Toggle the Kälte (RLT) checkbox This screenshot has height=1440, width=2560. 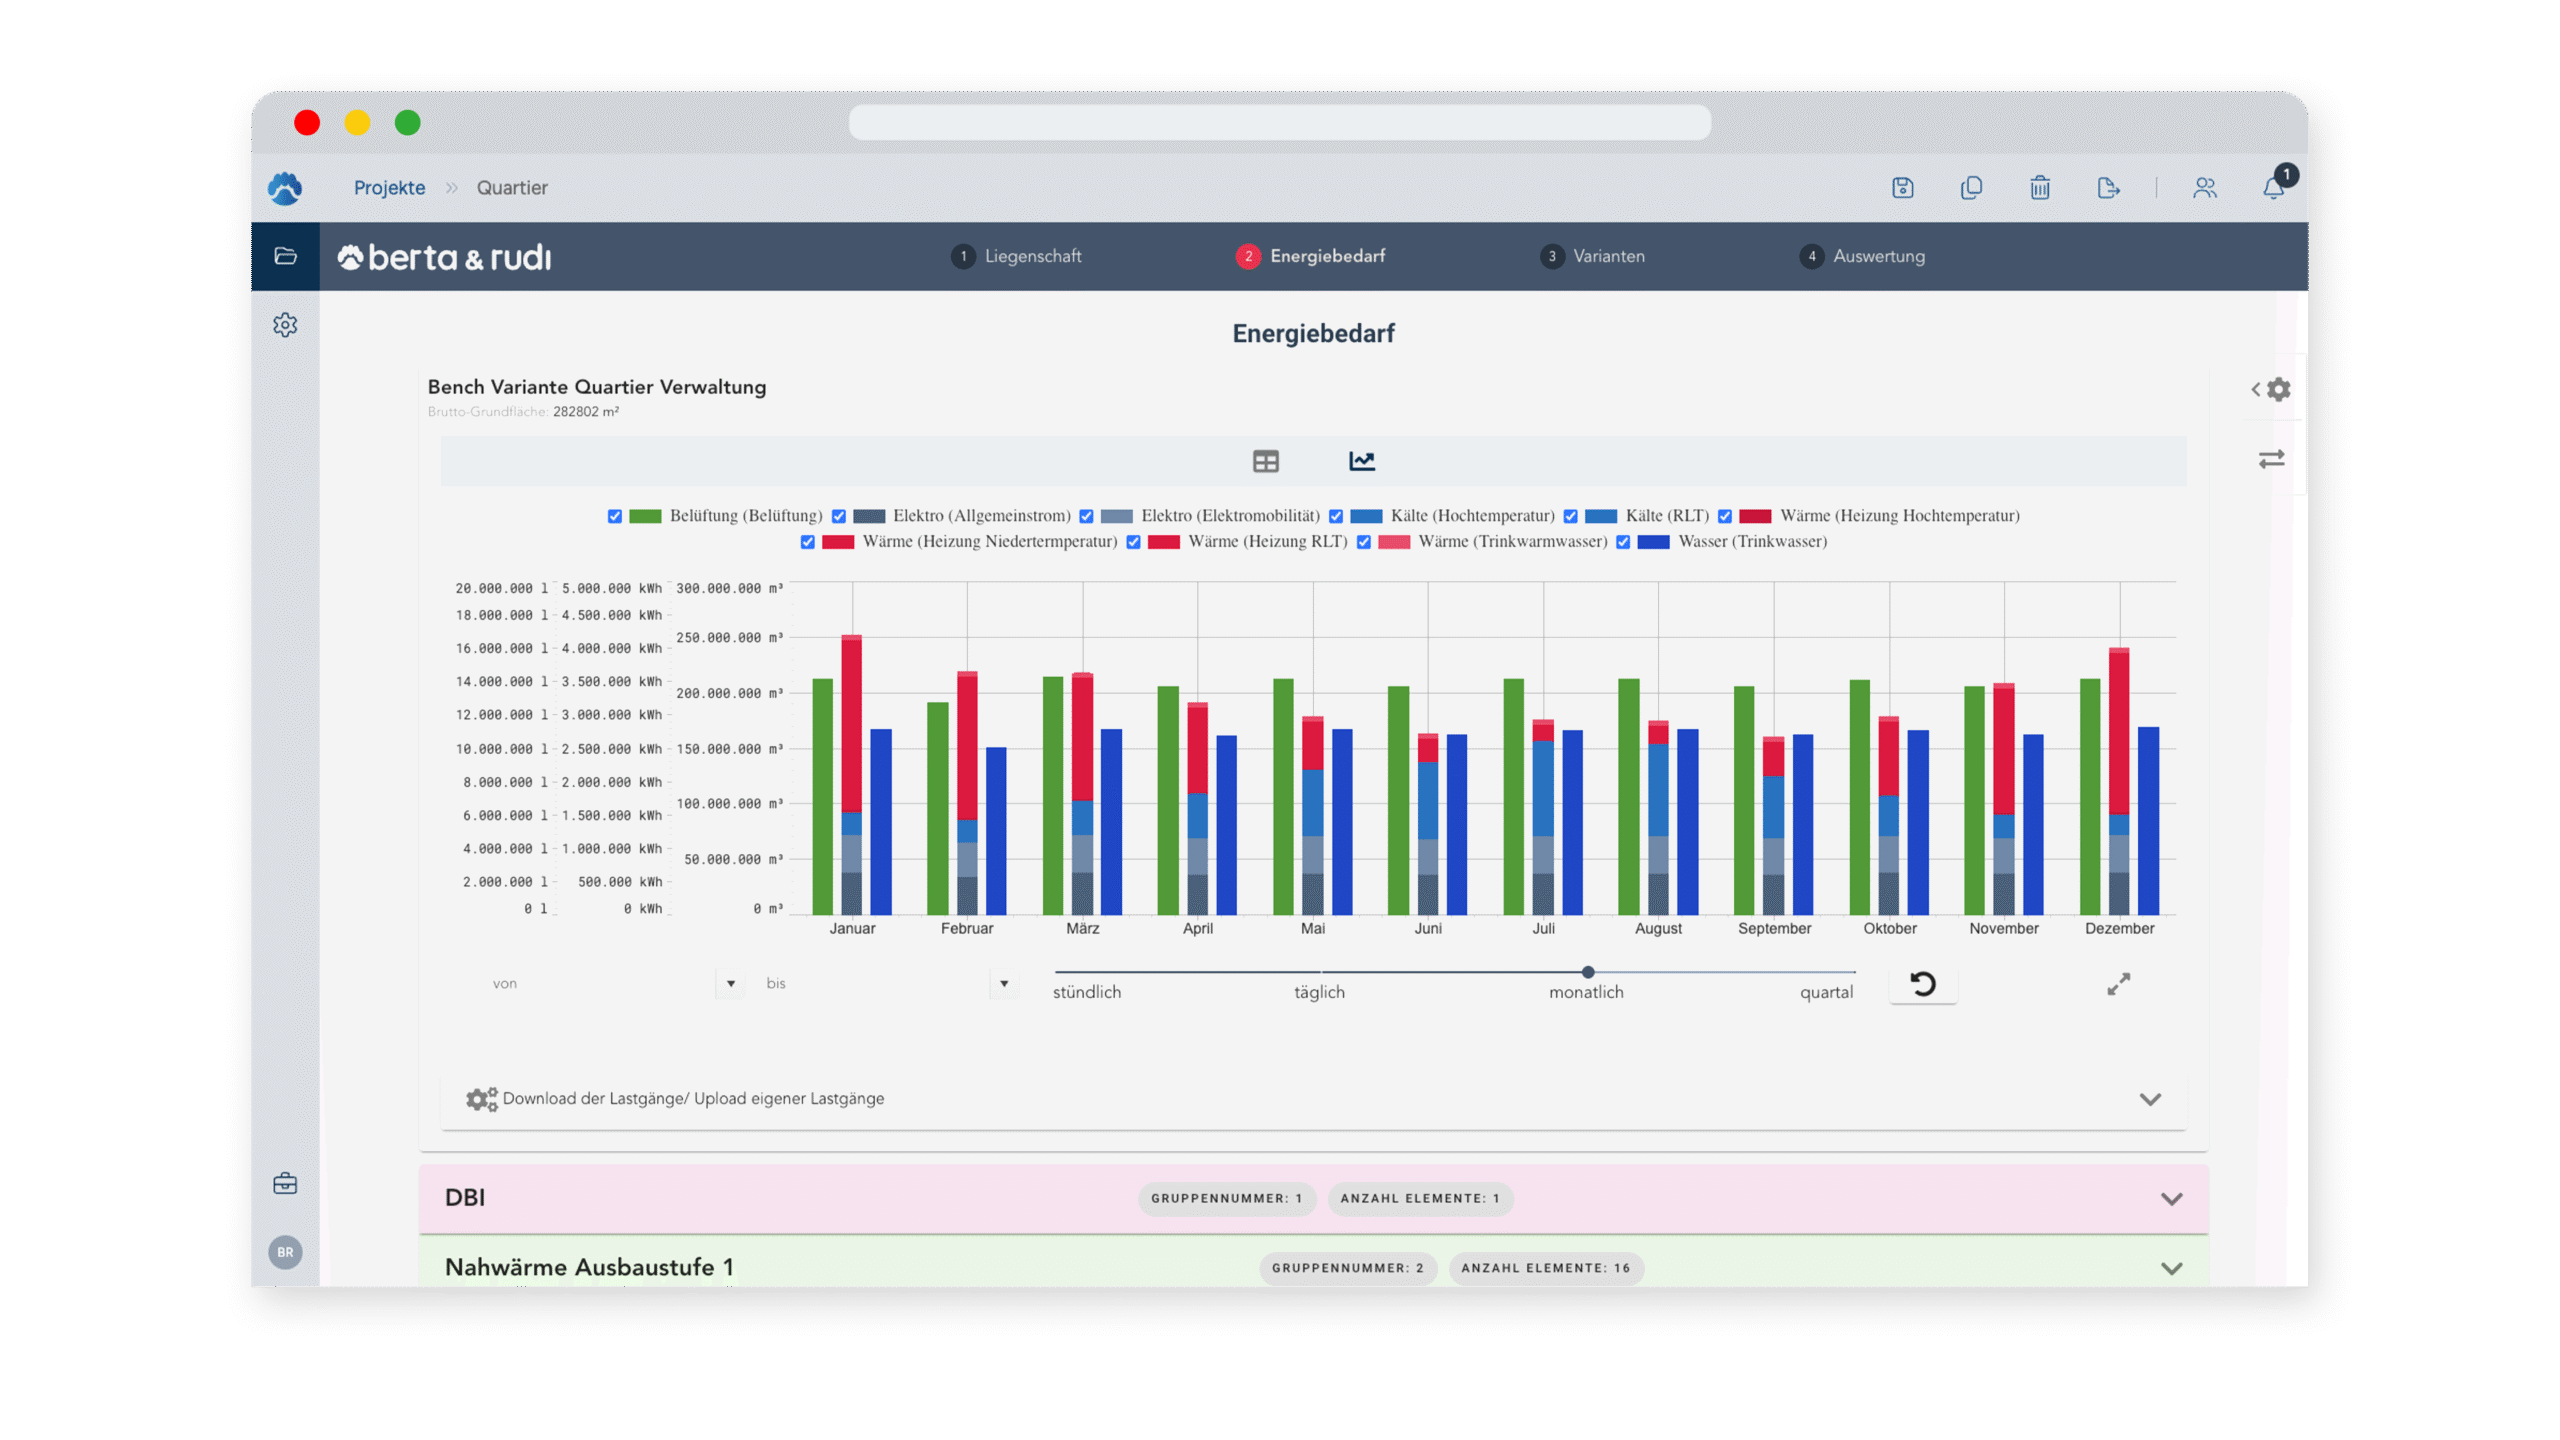tap(1570, 516)
